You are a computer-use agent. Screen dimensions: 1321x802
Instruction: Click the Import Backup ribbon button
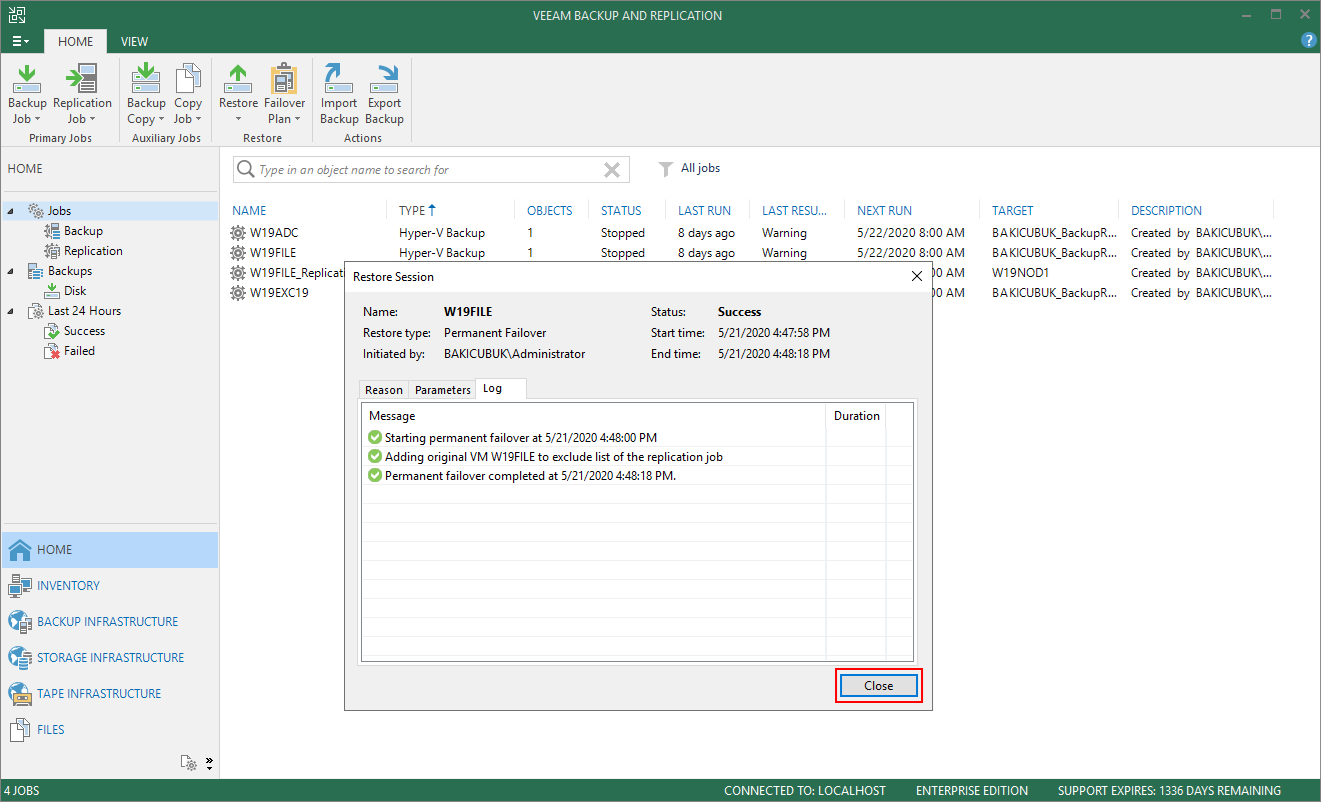(339, 95)
